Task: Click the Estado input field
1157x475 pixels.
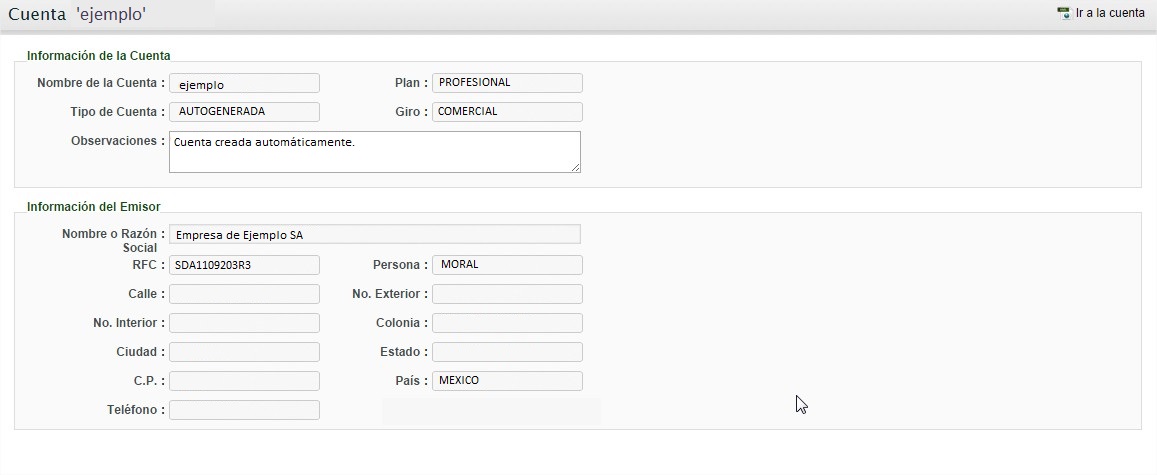Action: (x=507, y=352)
